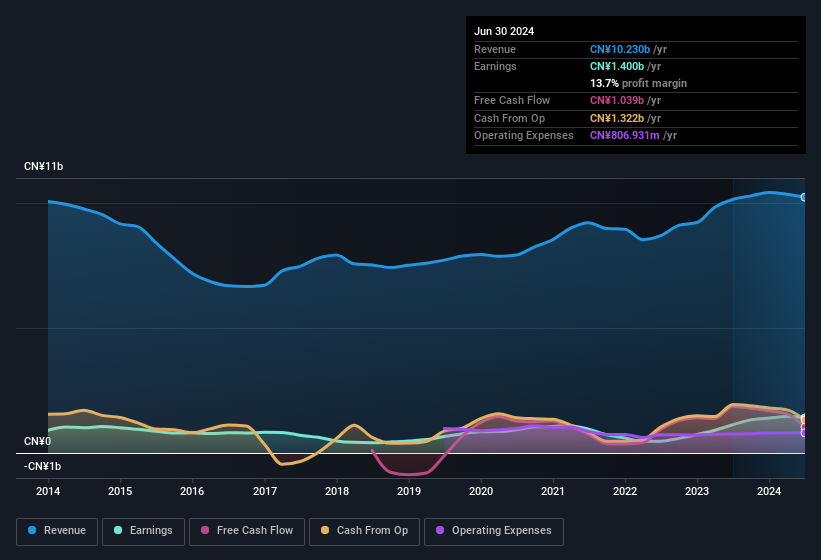Click the CN¥11b y-axis label
Image resolution: width=821 pixels, height=560 pixels.
[x=44, y=166]
